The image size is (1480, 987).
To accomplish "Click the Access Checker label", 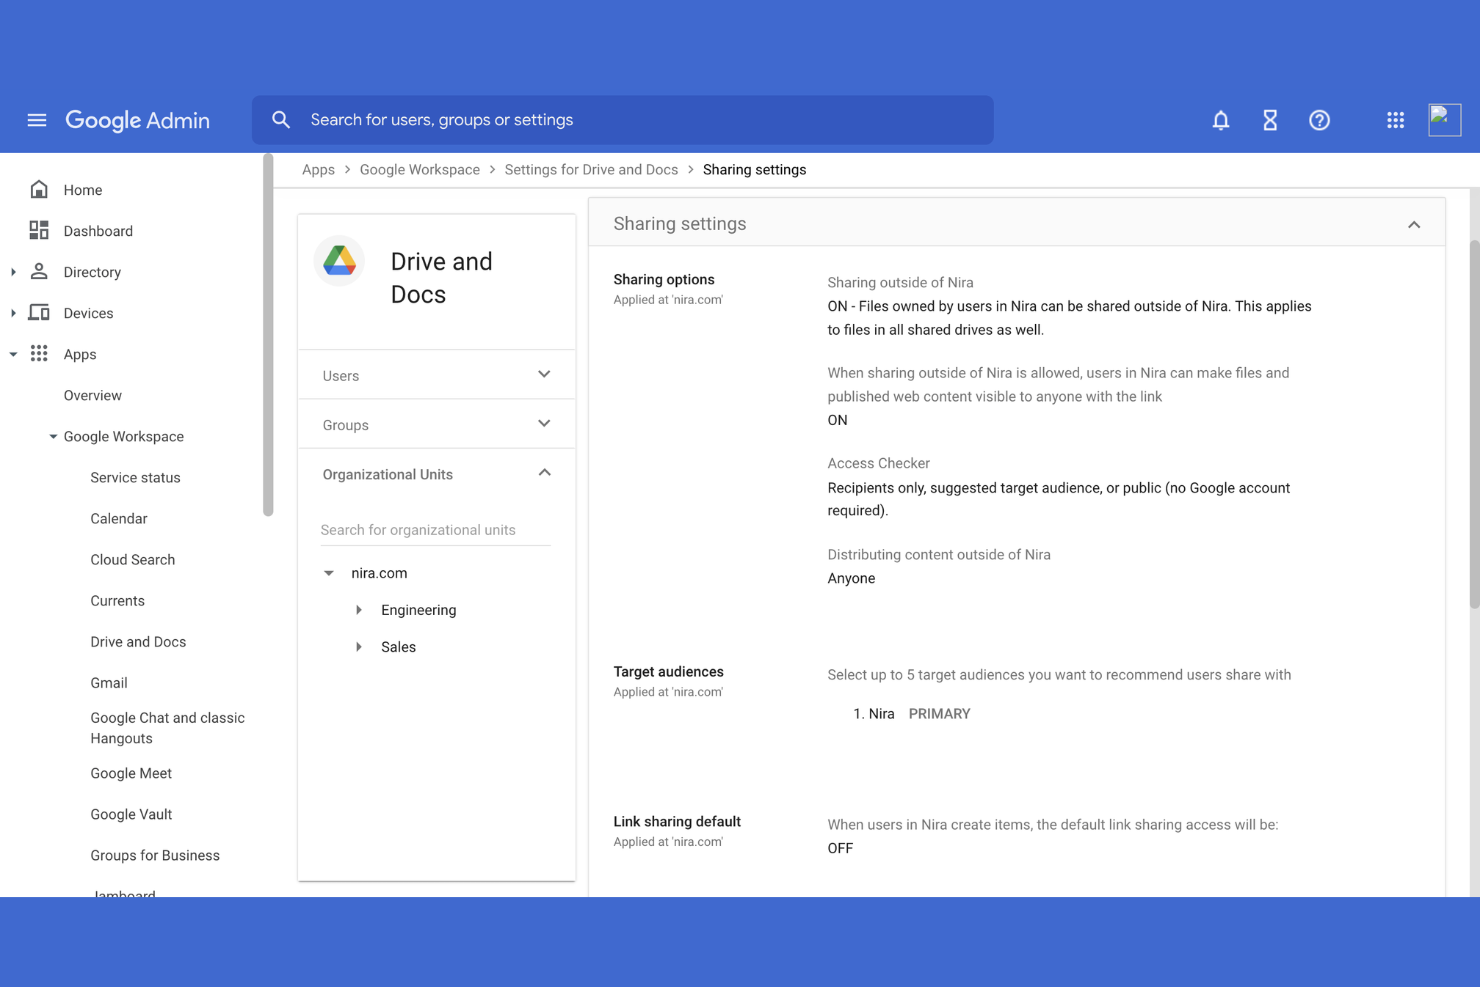I will click(878, 463).
